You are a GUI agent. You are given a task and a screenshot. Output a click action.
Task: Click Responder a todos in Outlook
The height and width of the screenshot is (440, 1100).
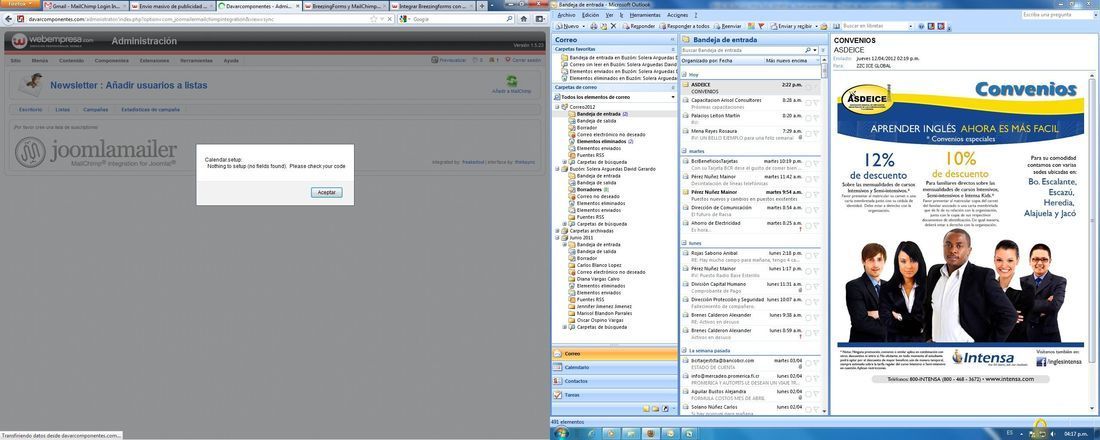[x=687, y=26]
